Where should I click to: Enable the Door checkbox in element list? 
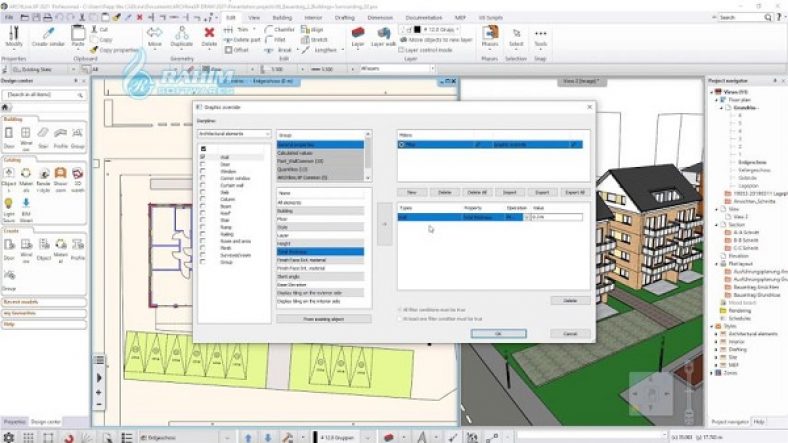[203, 165]
